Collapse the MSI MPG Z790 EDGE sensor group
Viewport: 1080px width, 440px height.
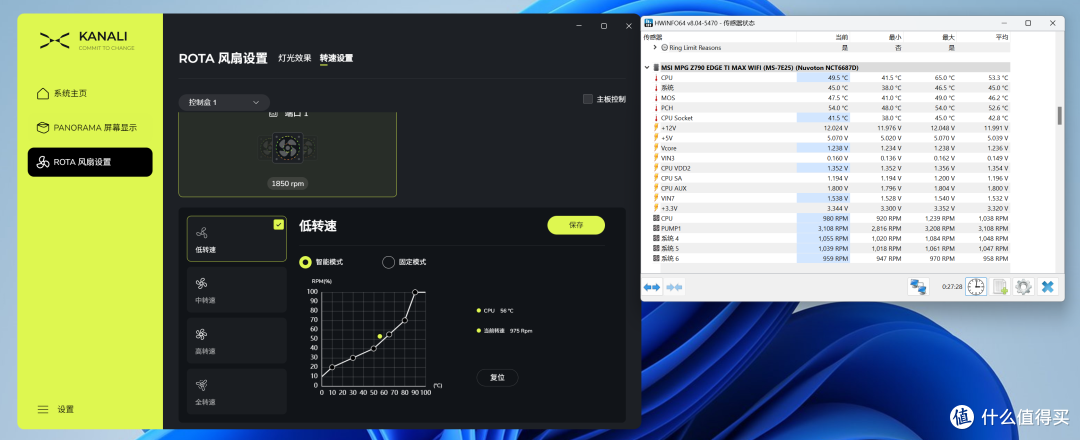point(647,67)
